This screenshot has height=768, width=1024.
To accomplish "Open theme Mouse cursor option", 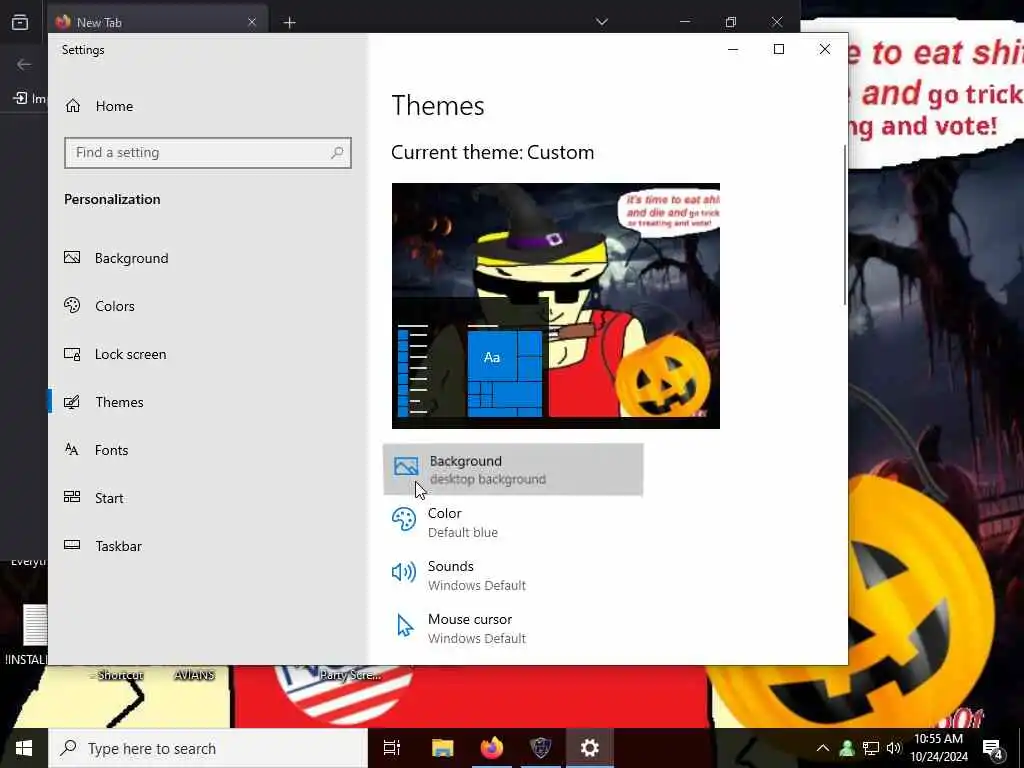I will (513, 628).
